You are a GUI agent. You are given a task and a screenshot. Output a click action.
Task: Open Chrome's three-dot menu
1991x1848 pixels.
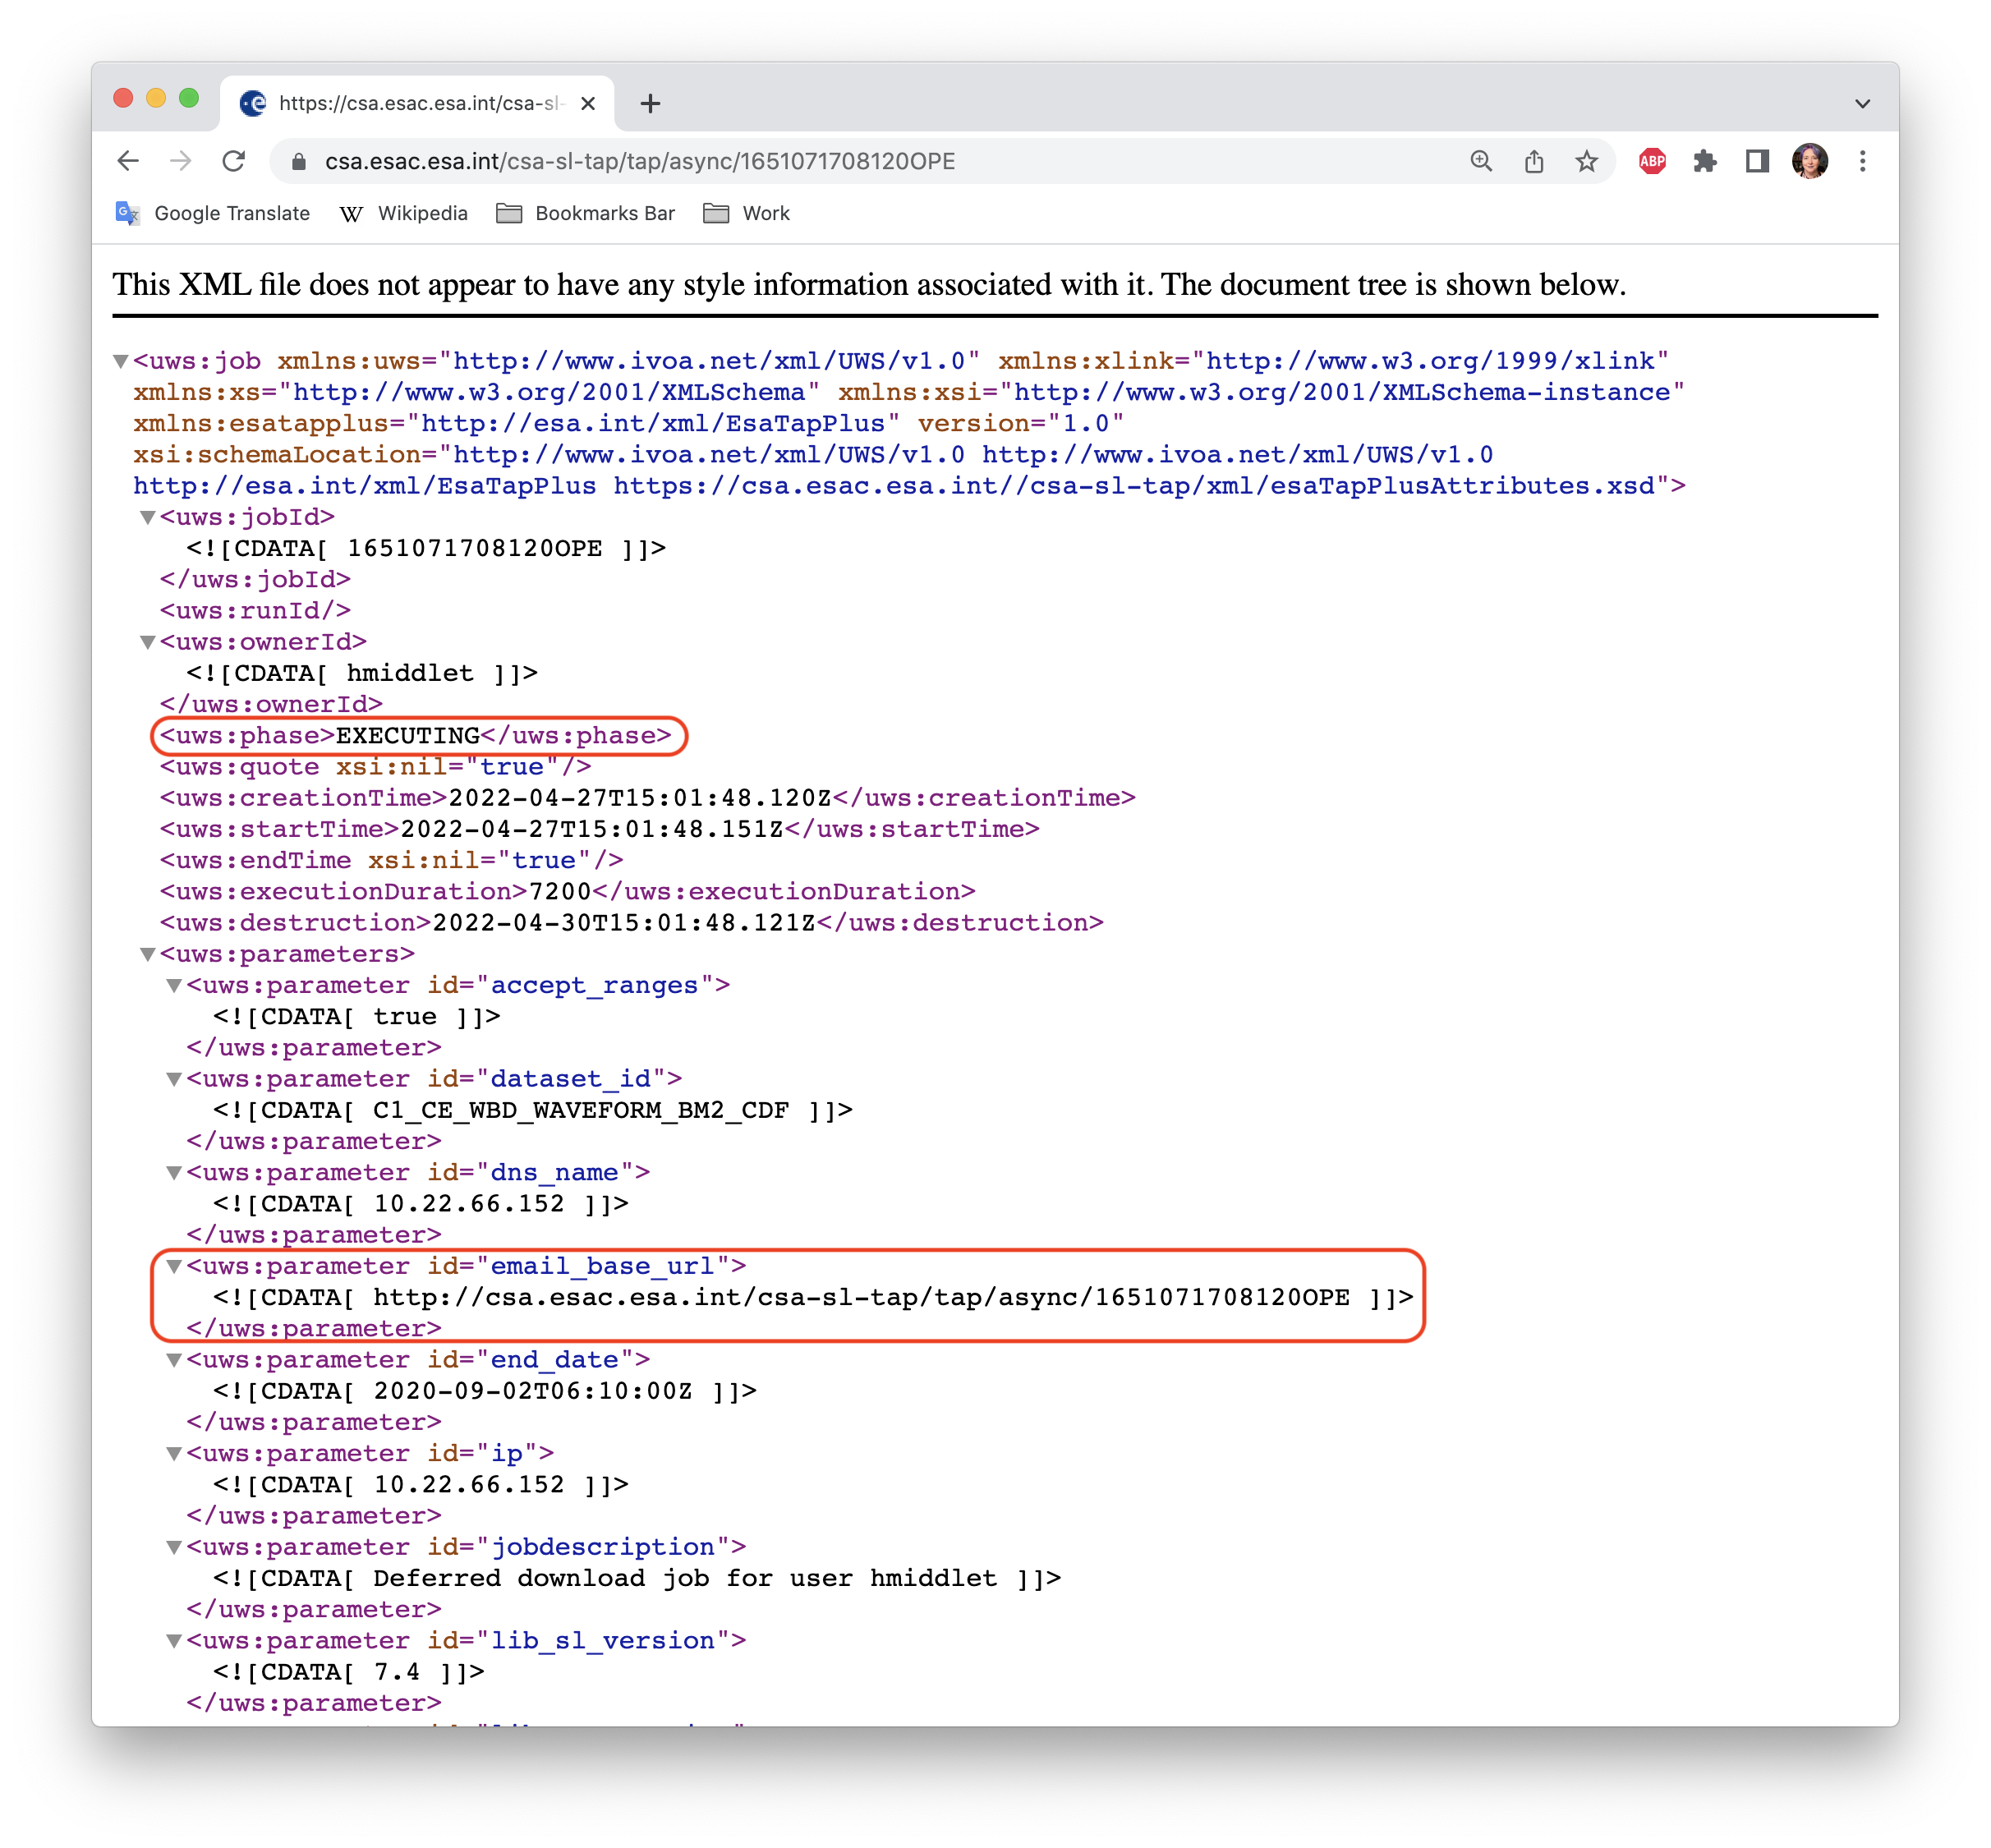pos(1862,161)
